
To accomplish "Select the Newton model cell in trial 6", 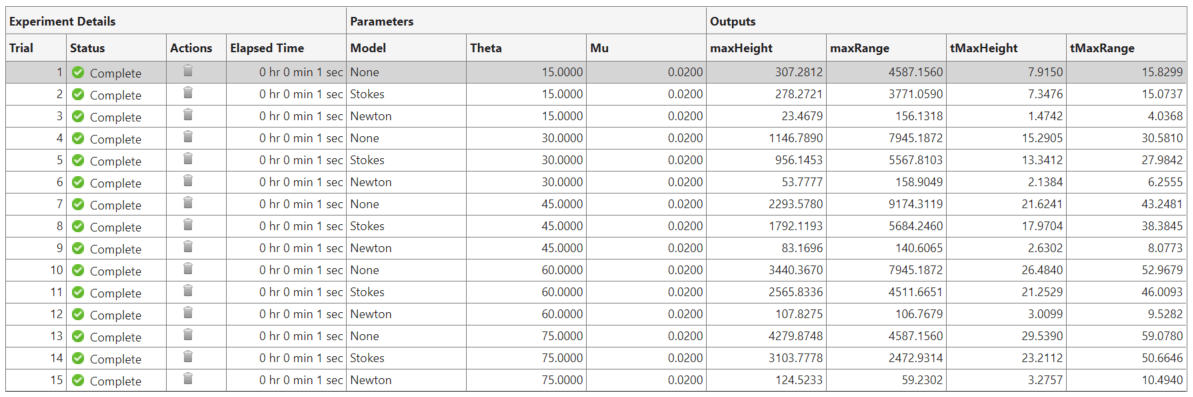I will (x=406, y=183).
